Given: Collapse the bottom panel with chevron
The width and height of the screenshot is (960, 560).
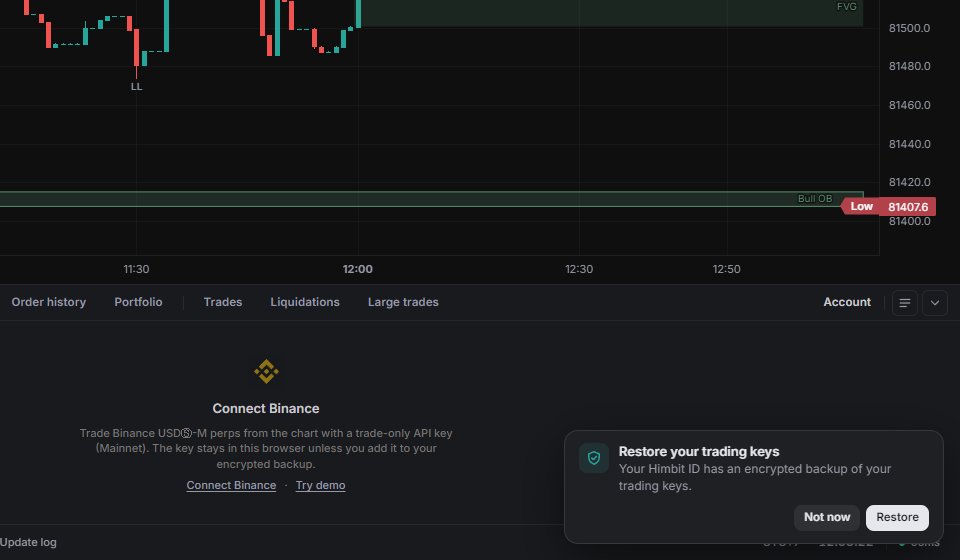Looking at the screenshot, I should coord(934,302).
